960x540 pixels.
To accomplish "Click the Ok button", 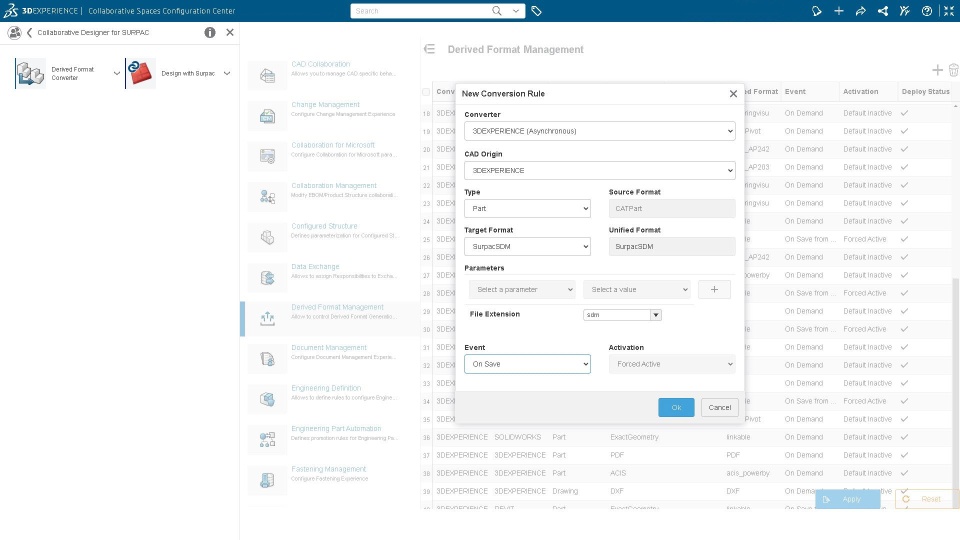I will 676,407.
